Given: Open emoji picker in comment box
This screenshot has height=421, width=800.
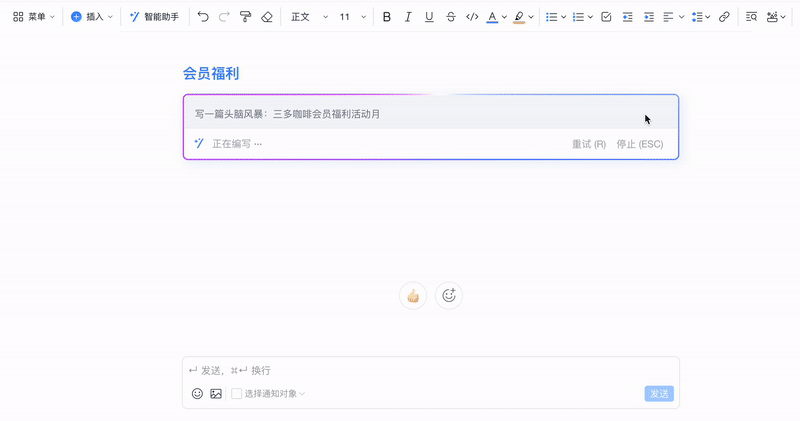Looking at the screenshot, I should tap(197, 393).
